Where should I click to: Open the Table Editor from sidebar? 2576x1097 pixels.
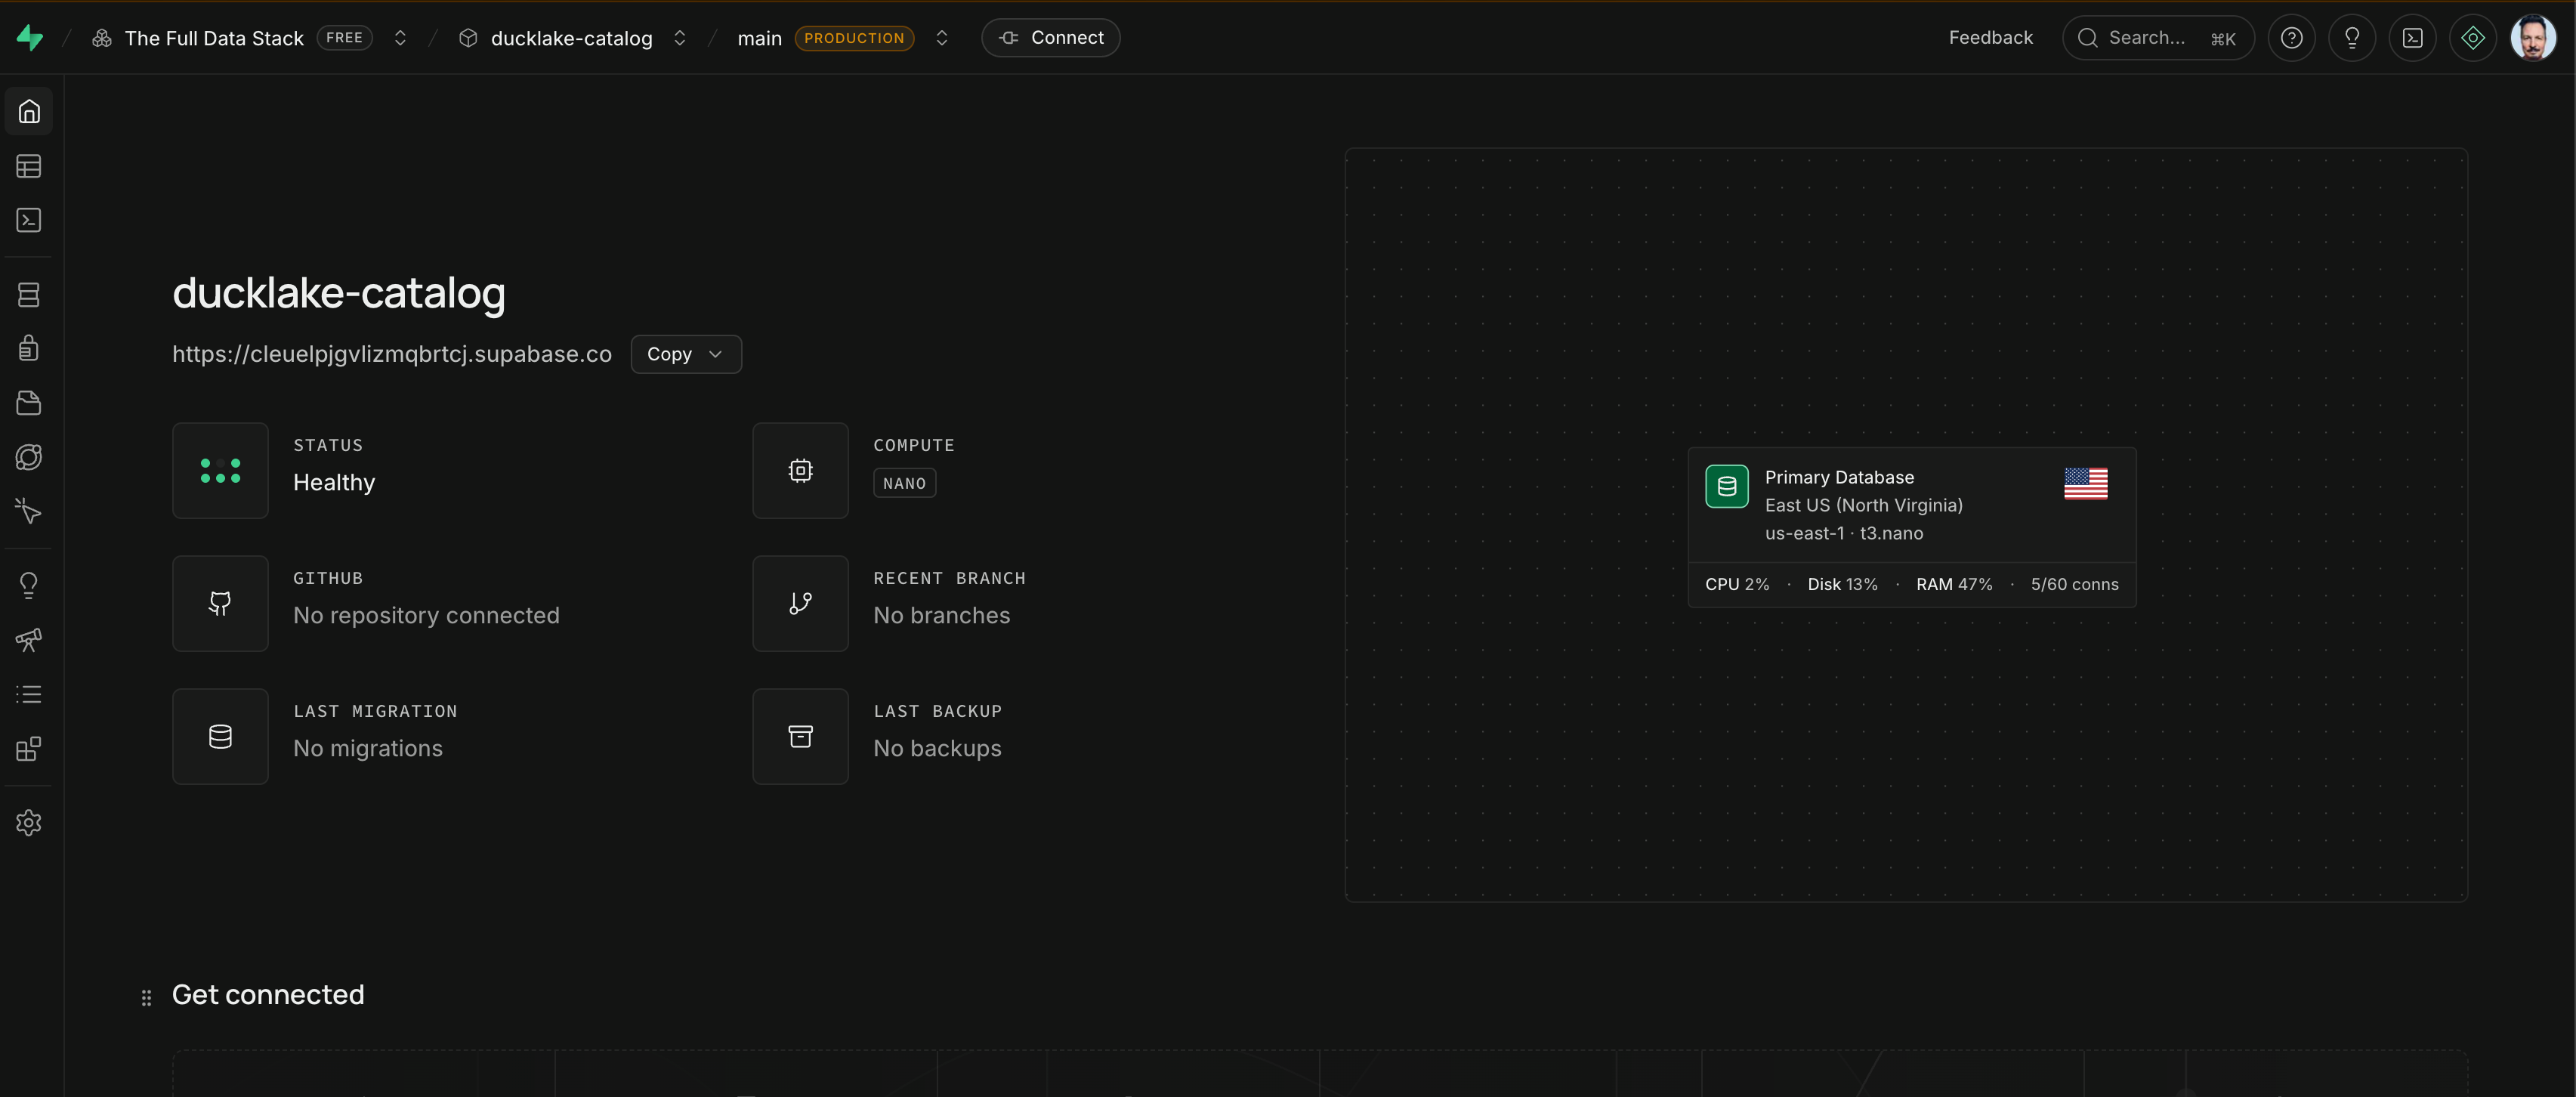coord(29,166)
